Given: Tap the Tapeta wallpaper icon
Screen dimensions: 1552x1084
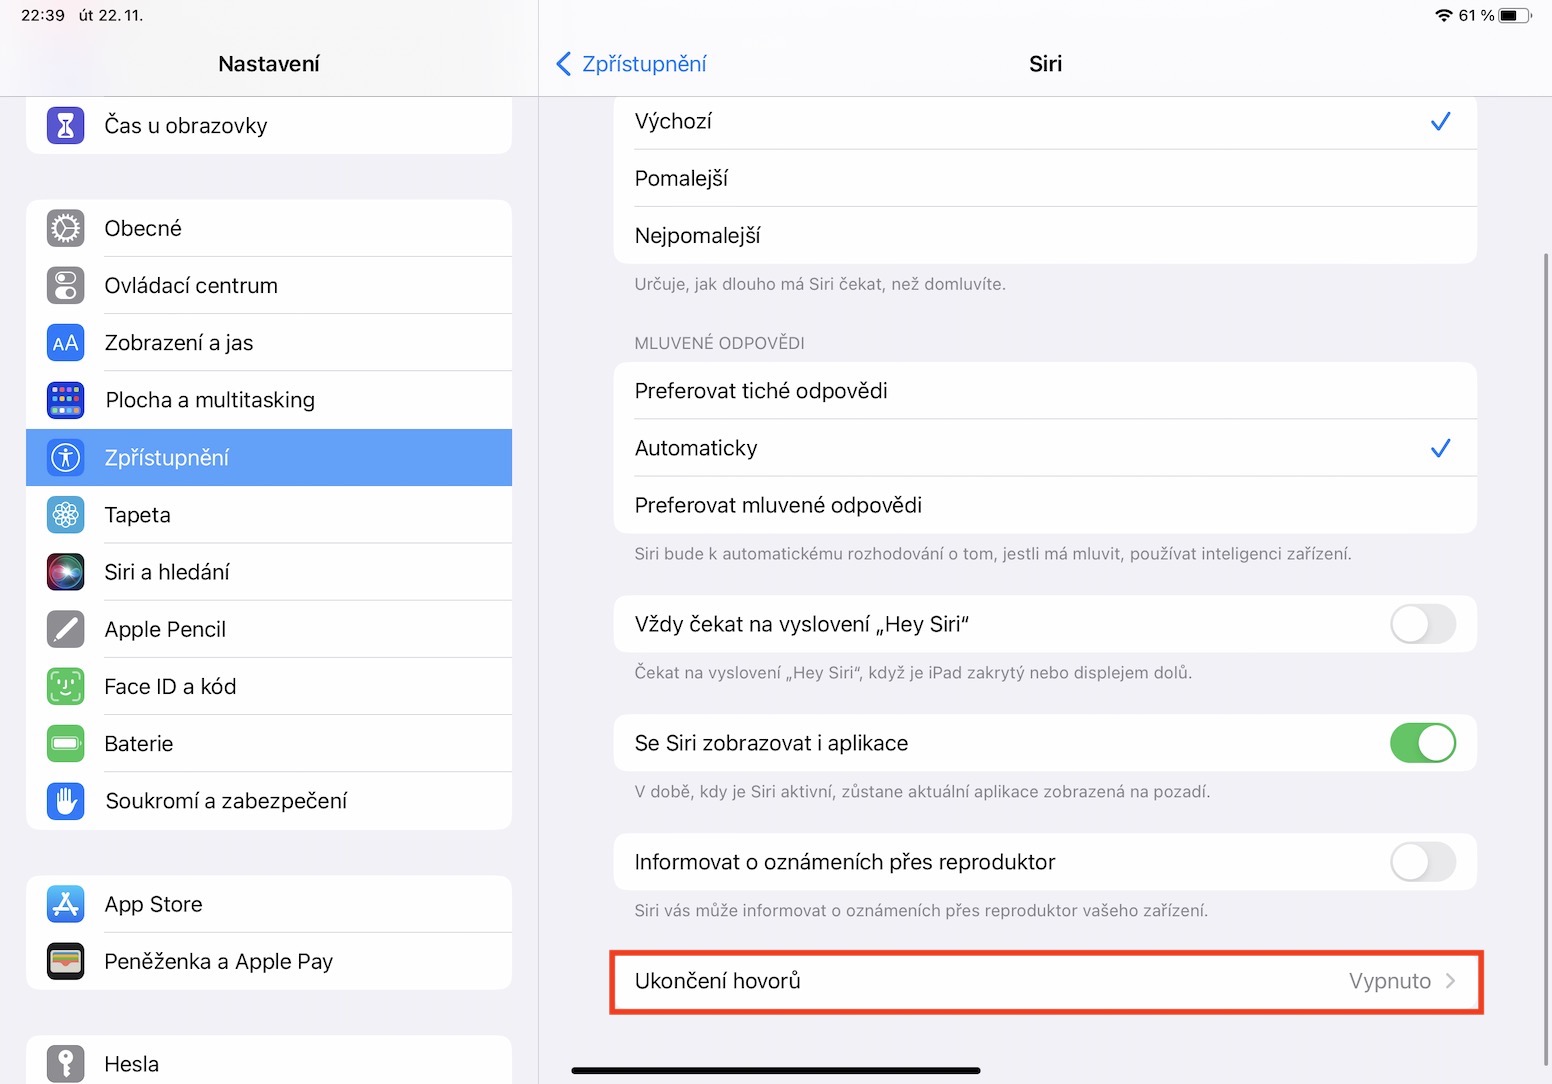Looking at the screenshot, I should point(66,515).
